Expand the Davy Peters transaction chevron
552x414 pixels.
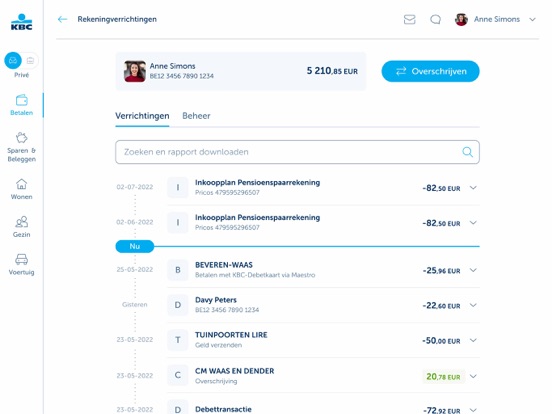point(473,305)
